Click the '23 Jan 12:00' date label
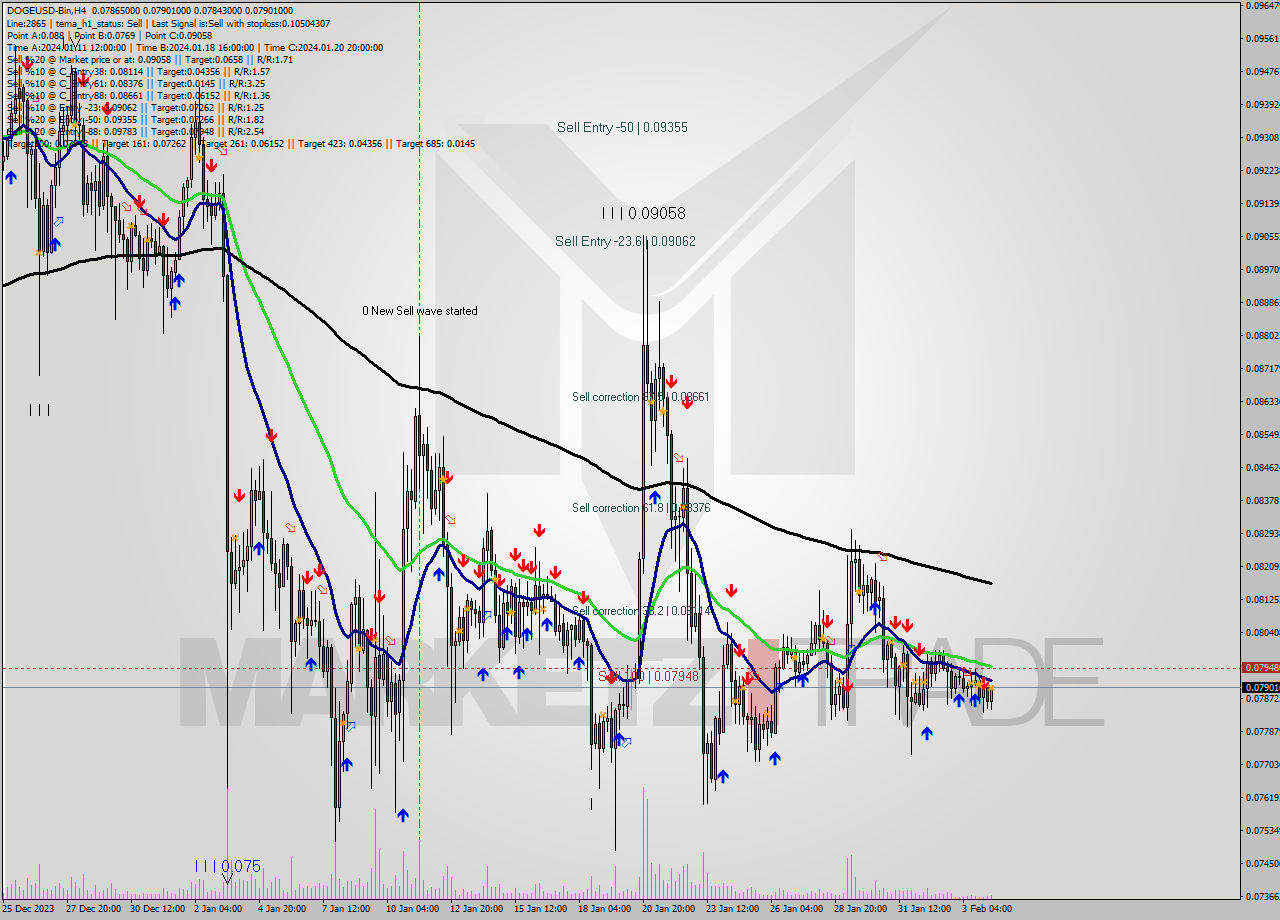1280x920 pixels. click(x=735, y=908)
